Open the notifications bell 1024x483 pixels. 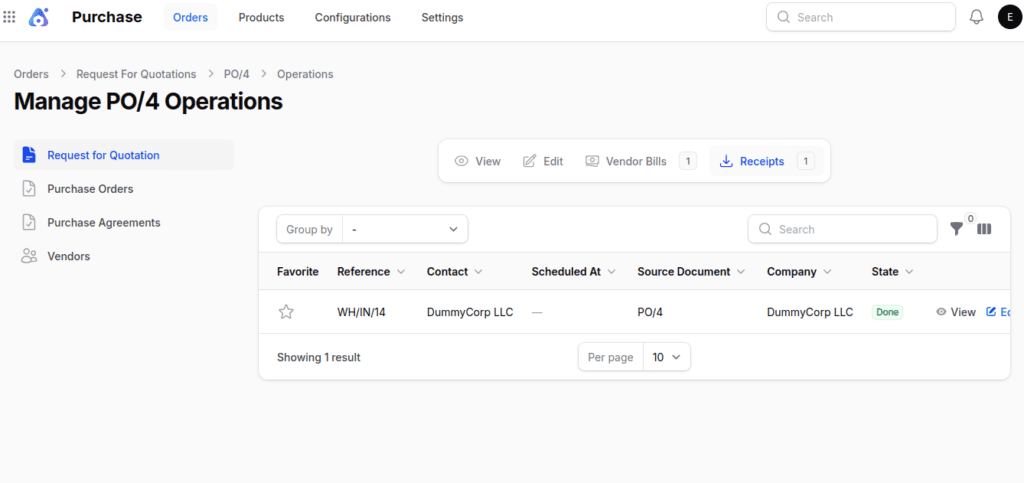click(x=976, y=17)
